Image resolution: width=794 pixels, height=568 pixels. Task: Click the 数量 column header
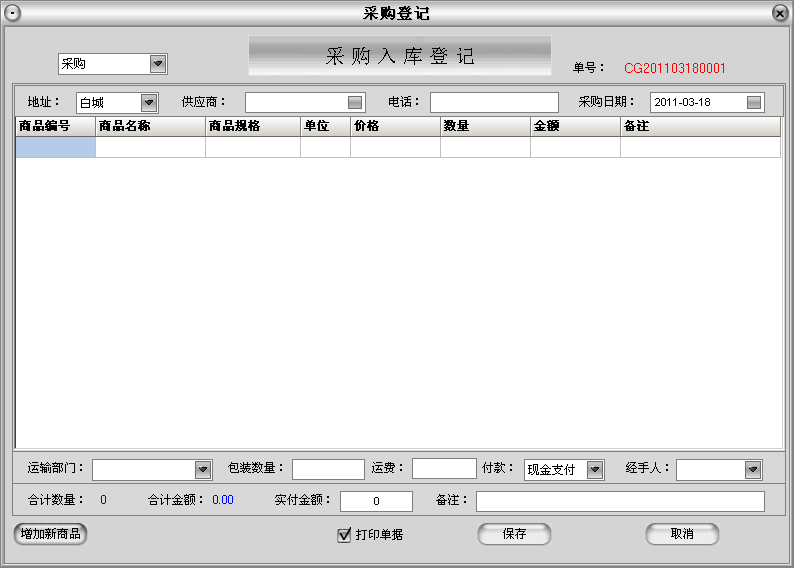point(485,126)
